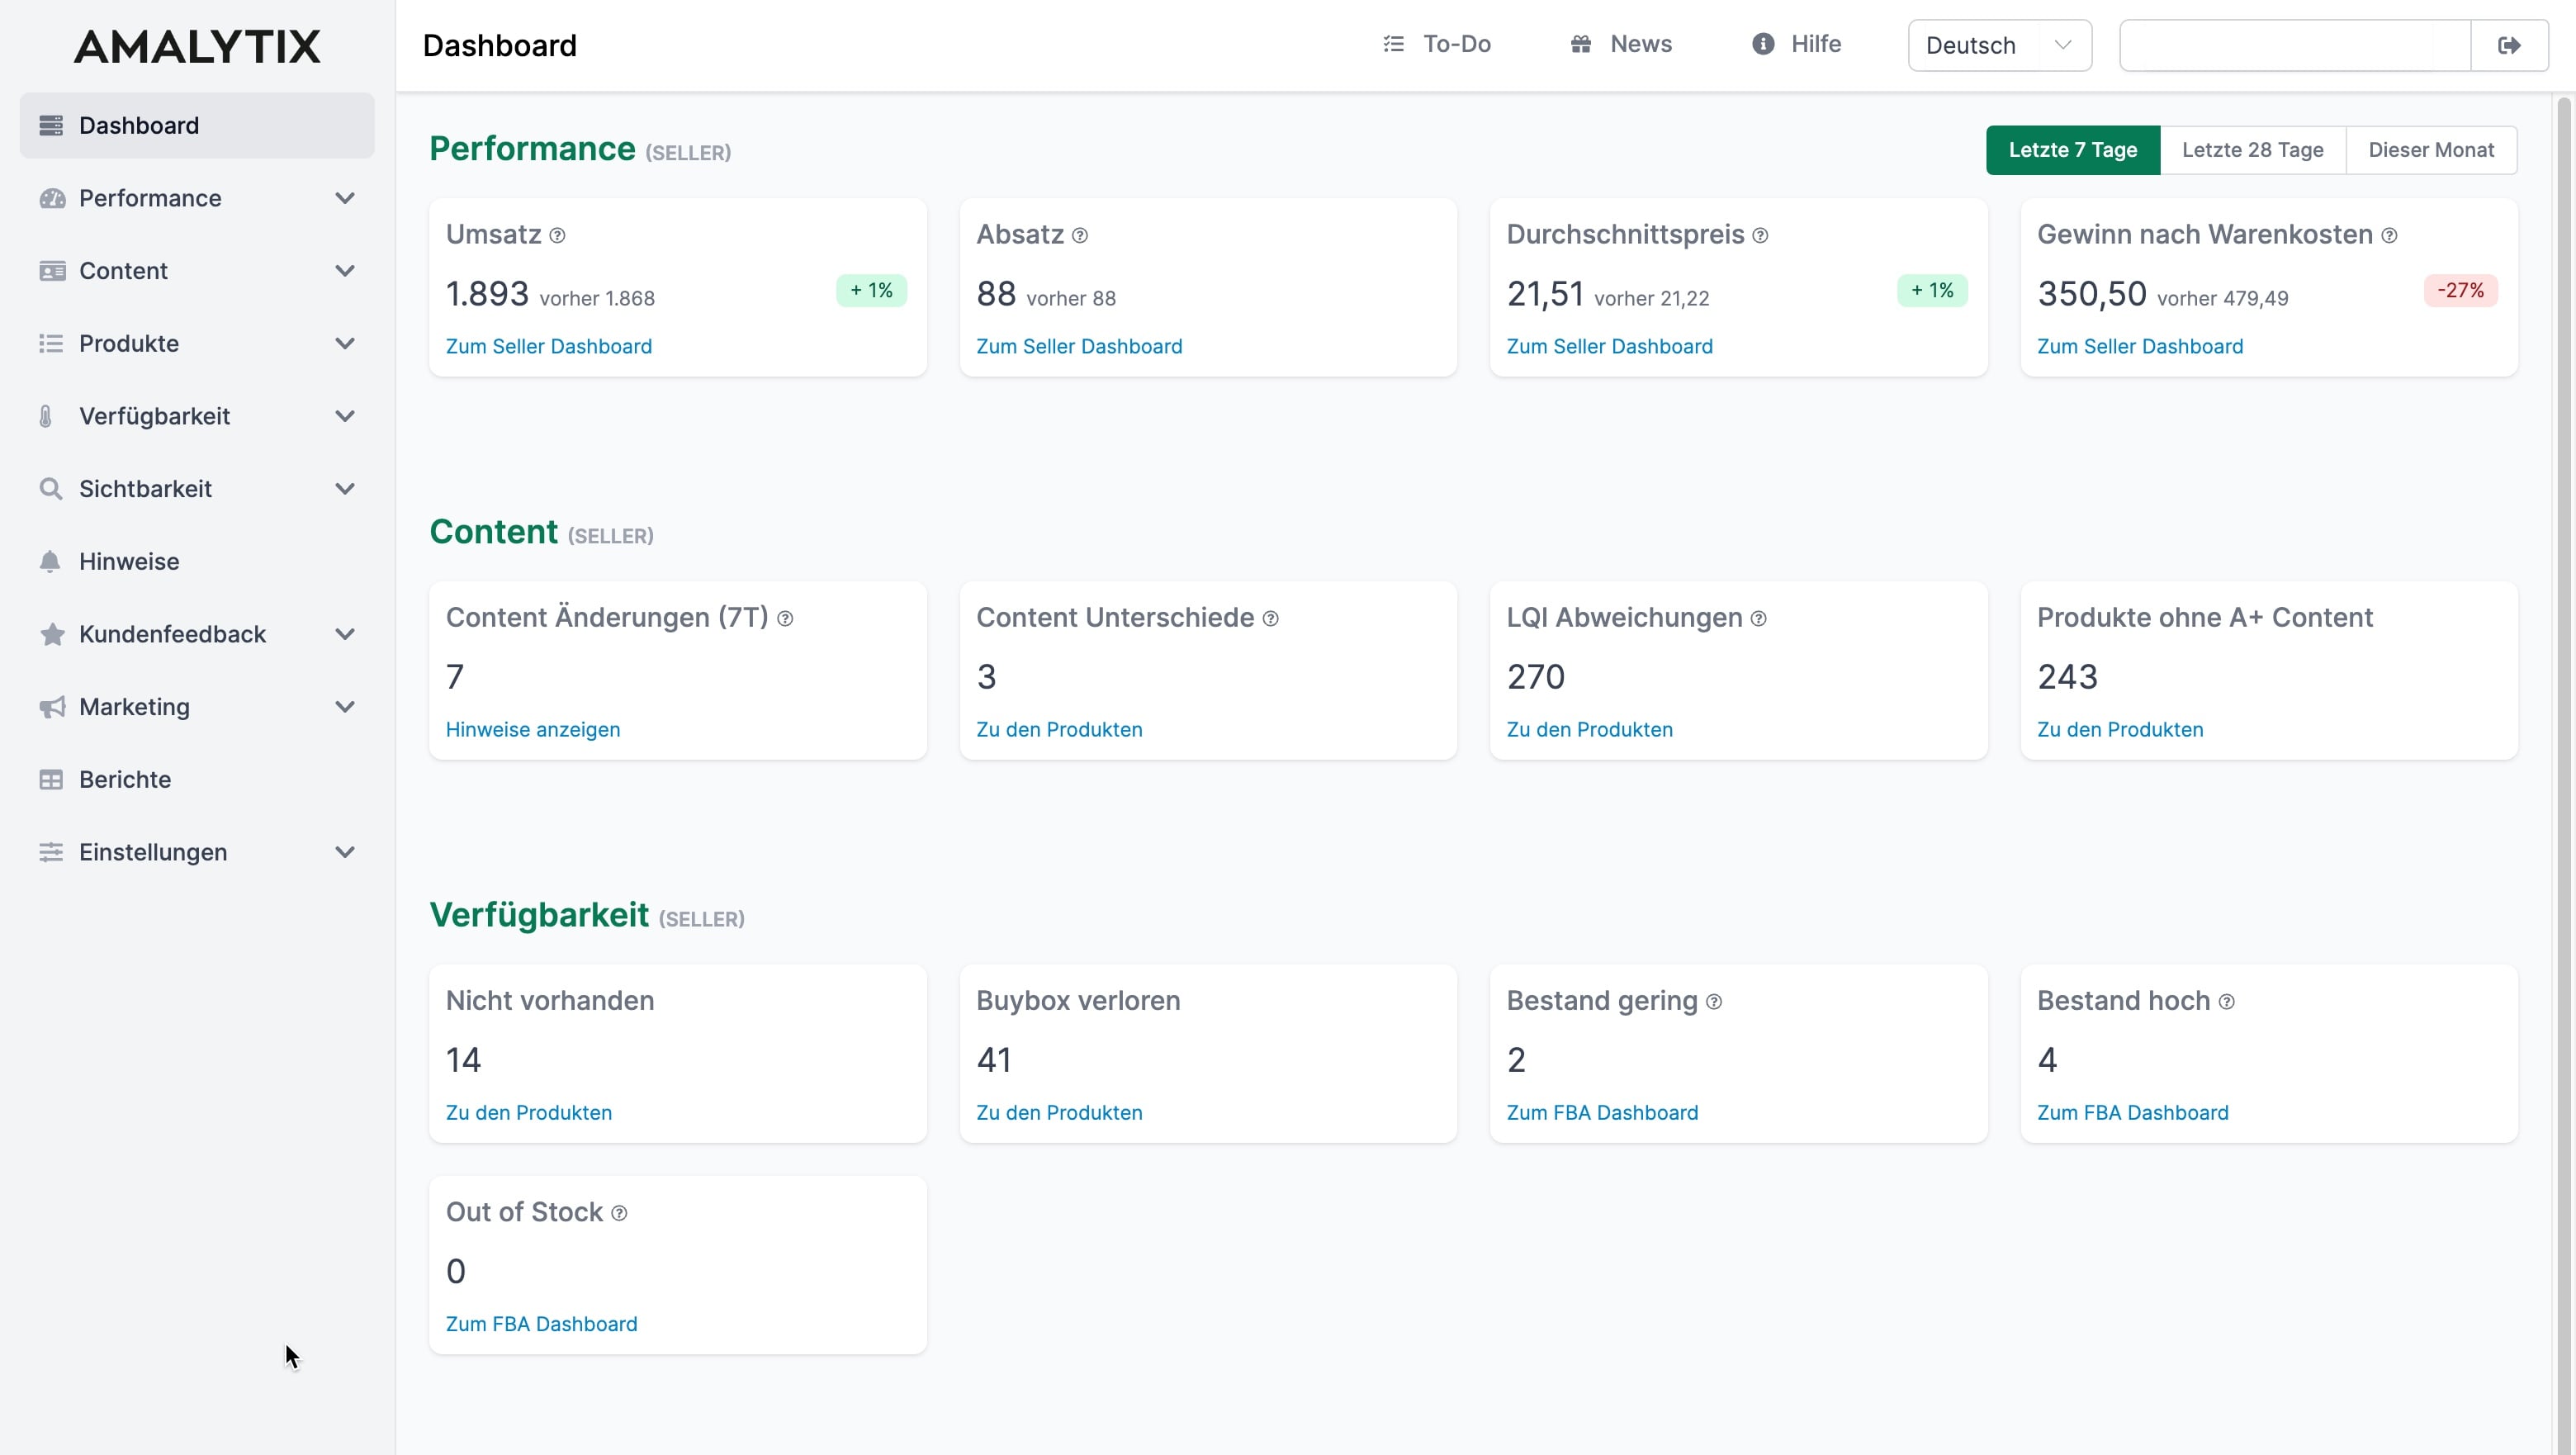Expand the Verfügbarkeit sidebar menu chevron
Viewport: 2576px width, 1455px height.
pos(345,416)
